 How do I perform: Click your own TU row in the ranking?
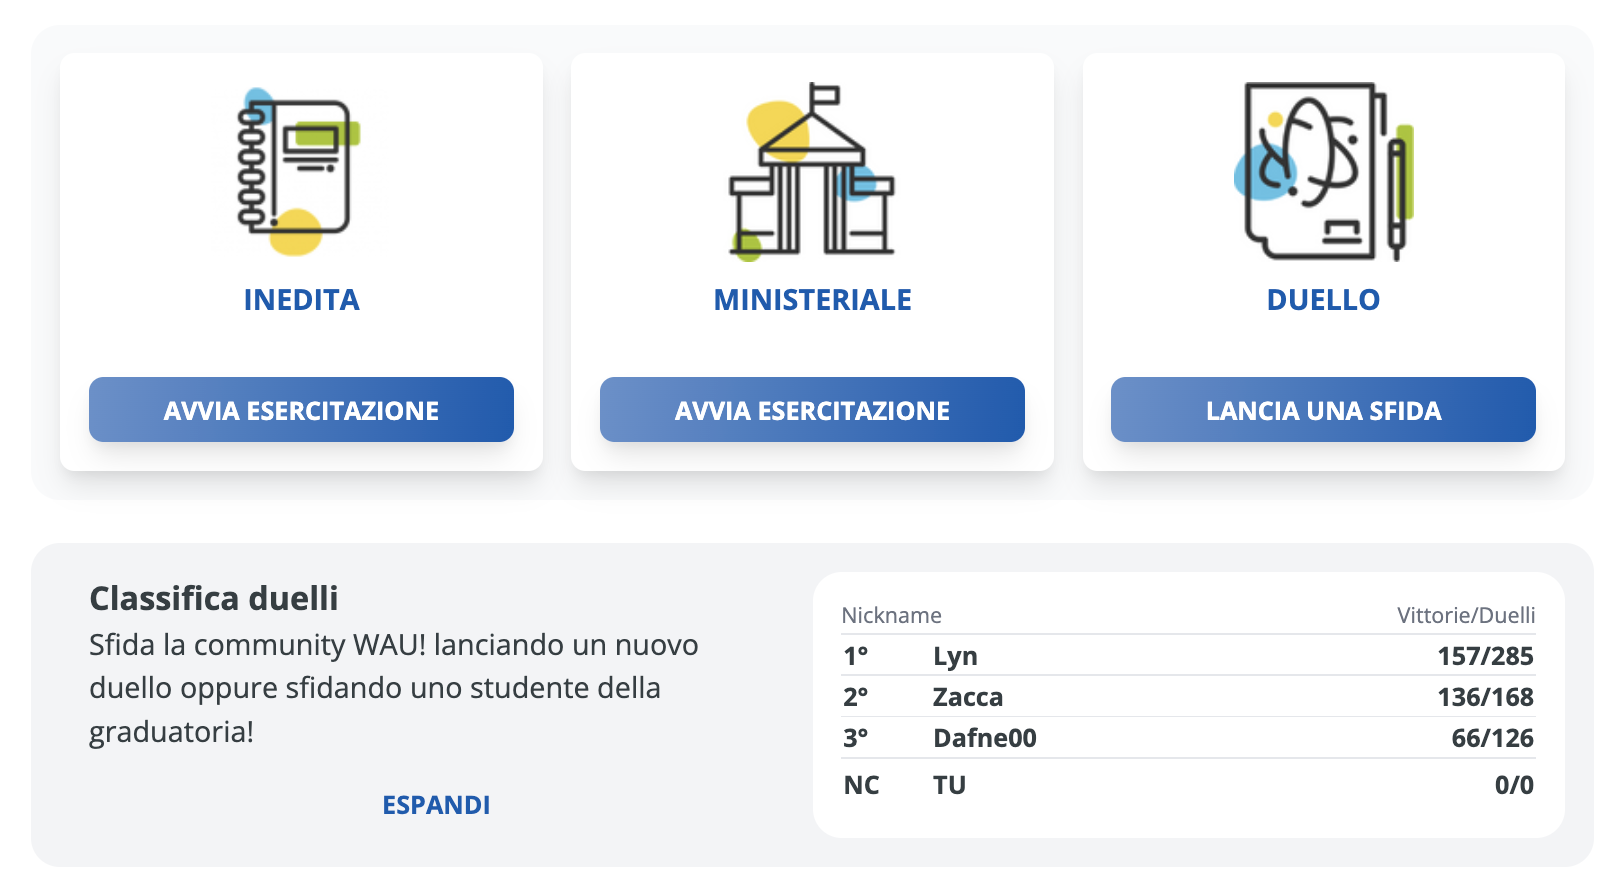click(x=949, y=785)
